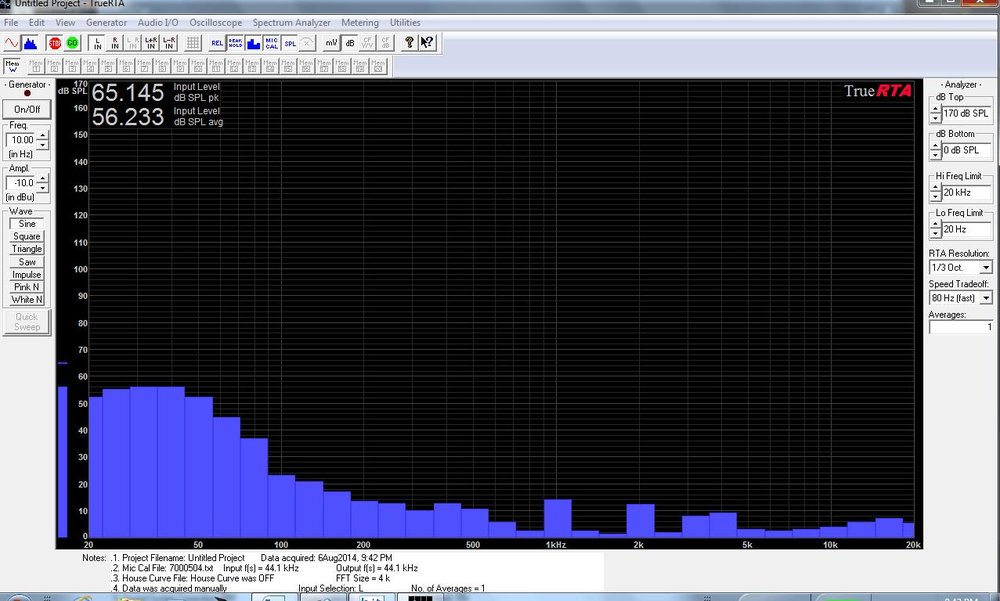Click the Mem 2 memory icon
The image size is (1000, 601).
(x=54, y=66)
